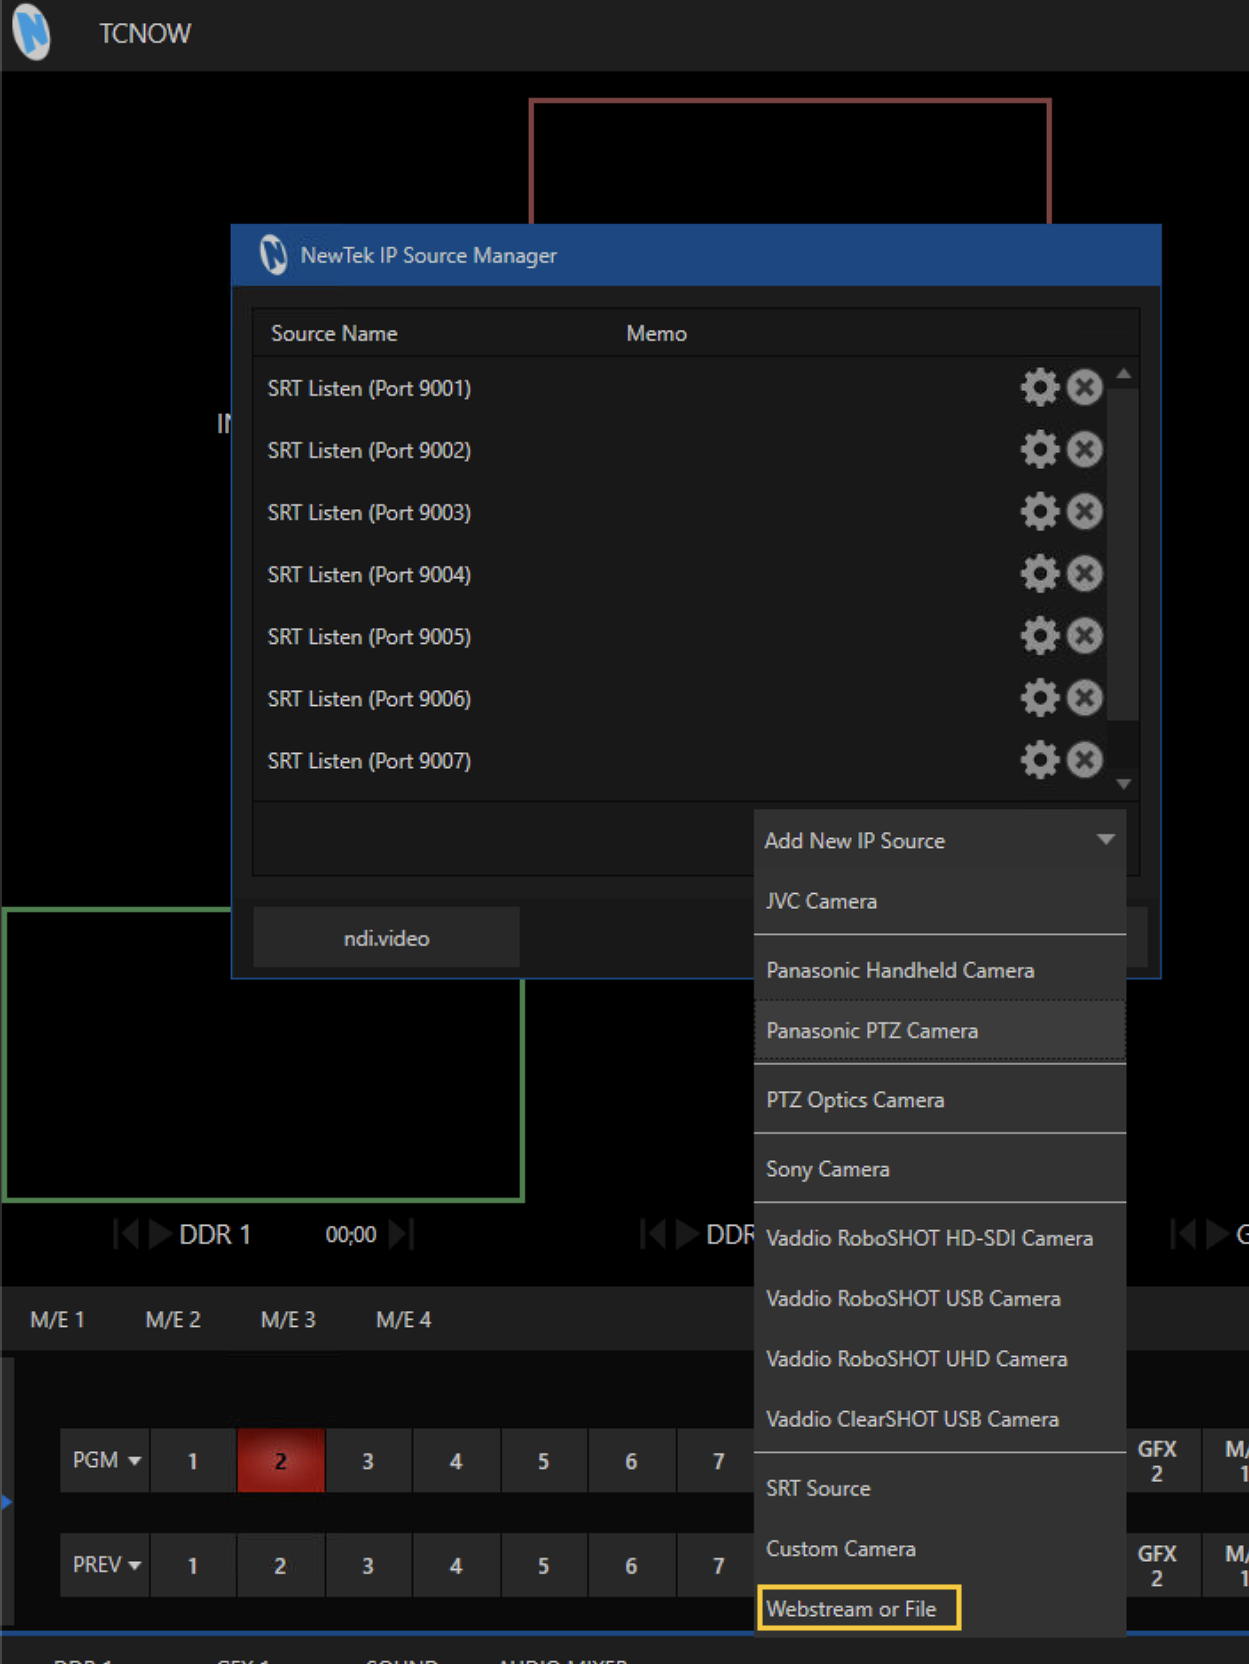Click the source list scrollbar thumb

point(1124,553)
